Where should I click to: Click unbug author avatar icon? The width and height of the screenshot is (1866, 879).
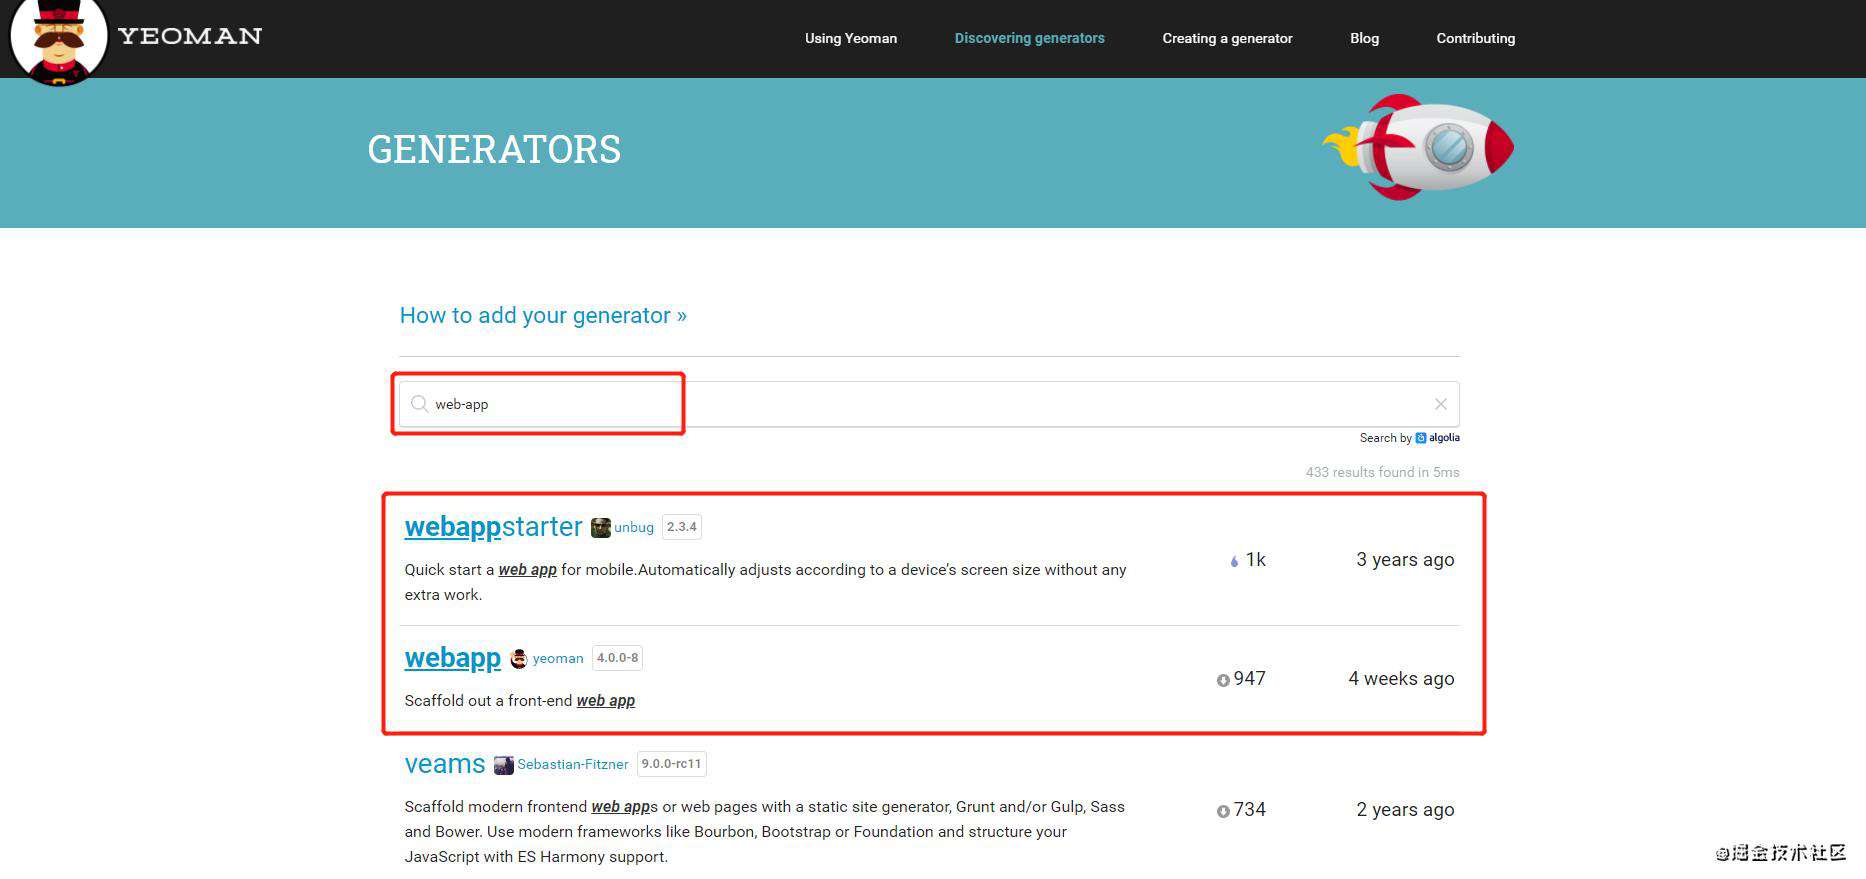[x=600, y=527]
